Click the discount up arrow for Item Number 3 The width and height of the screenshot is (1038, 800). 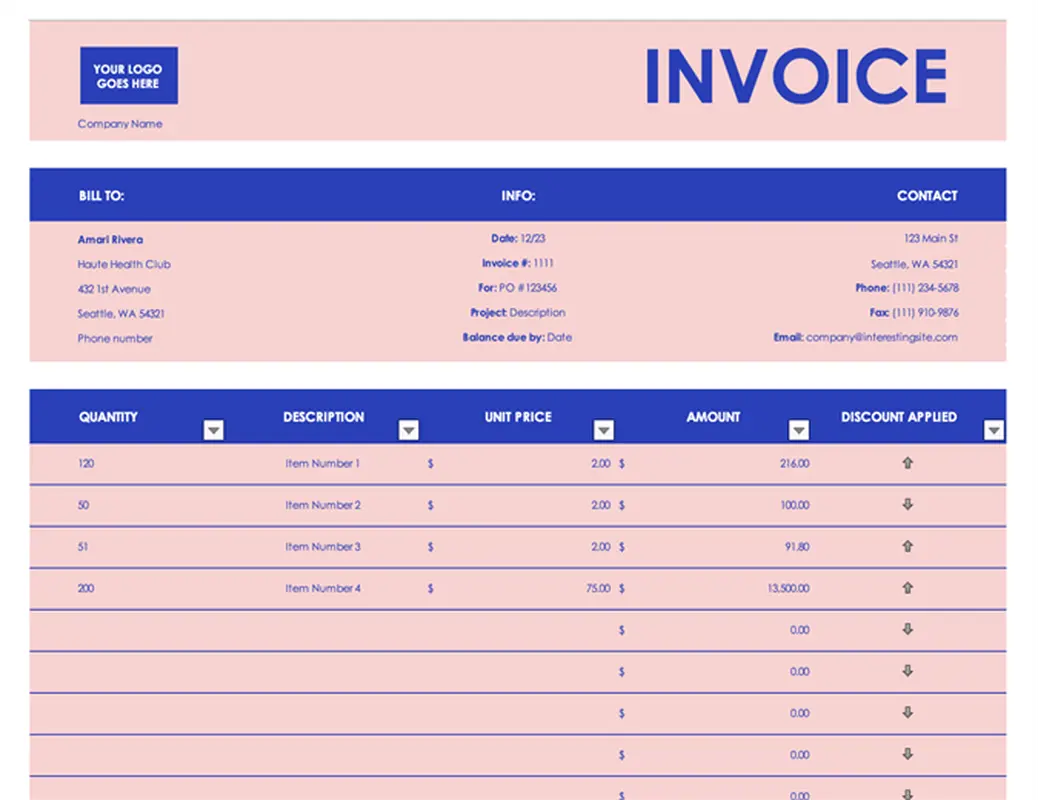click(907, 547)
